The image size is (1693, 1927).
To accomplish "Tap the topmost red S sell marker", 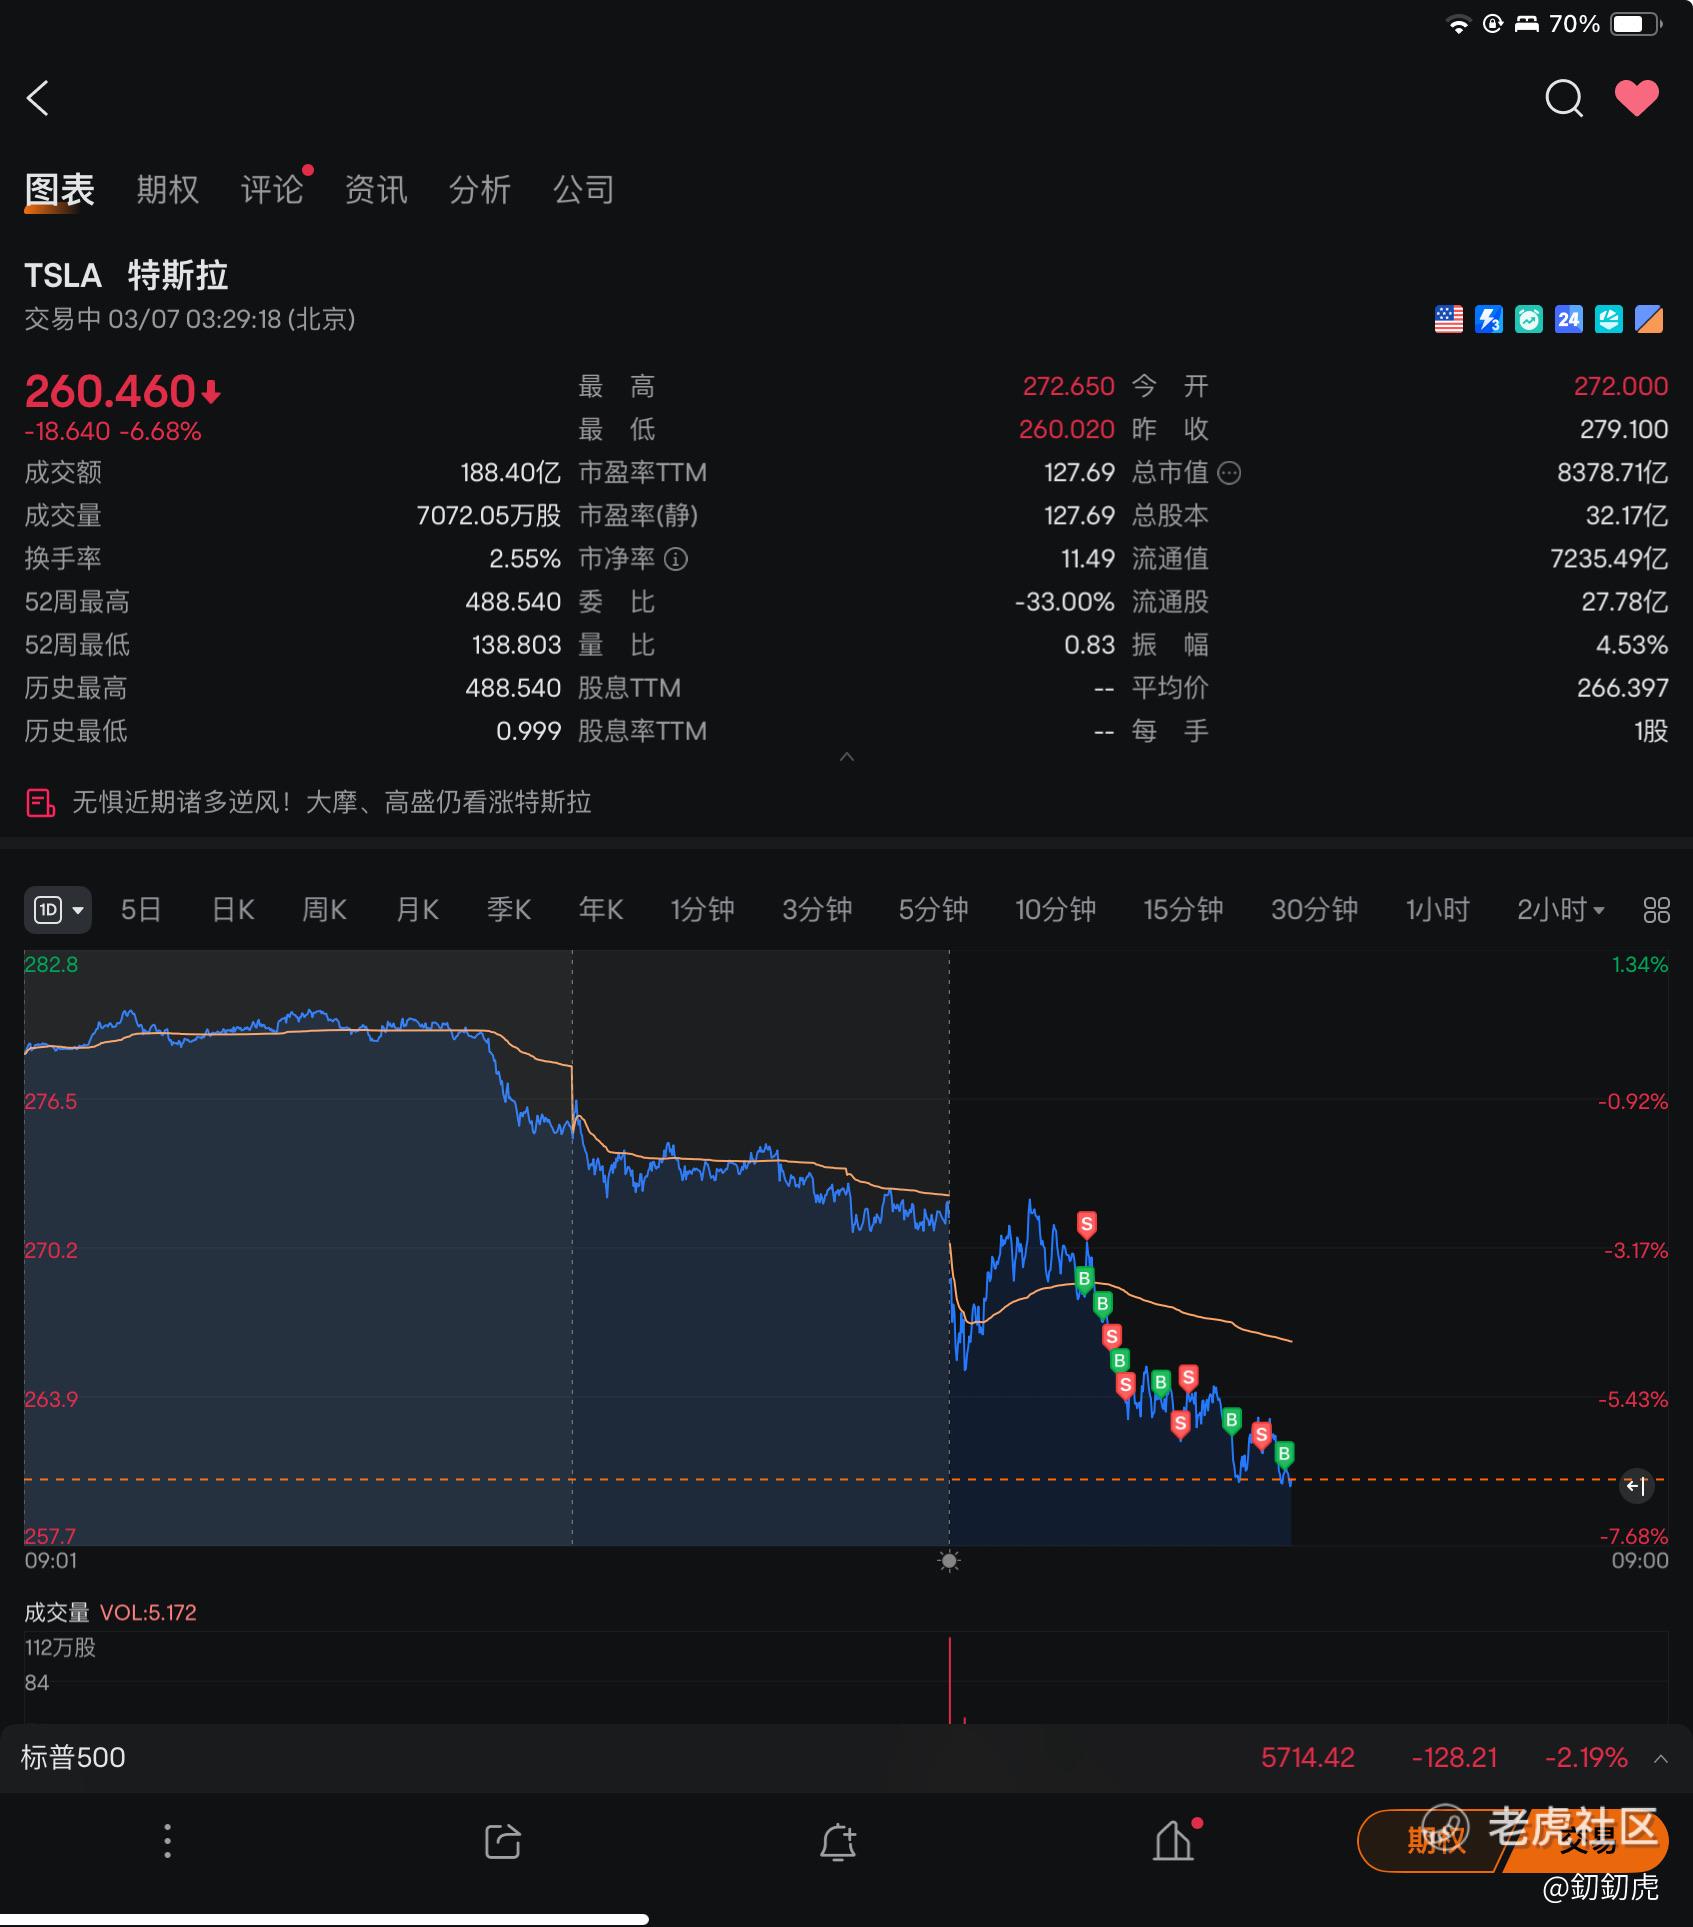I will click(x=1087, y=1224).
